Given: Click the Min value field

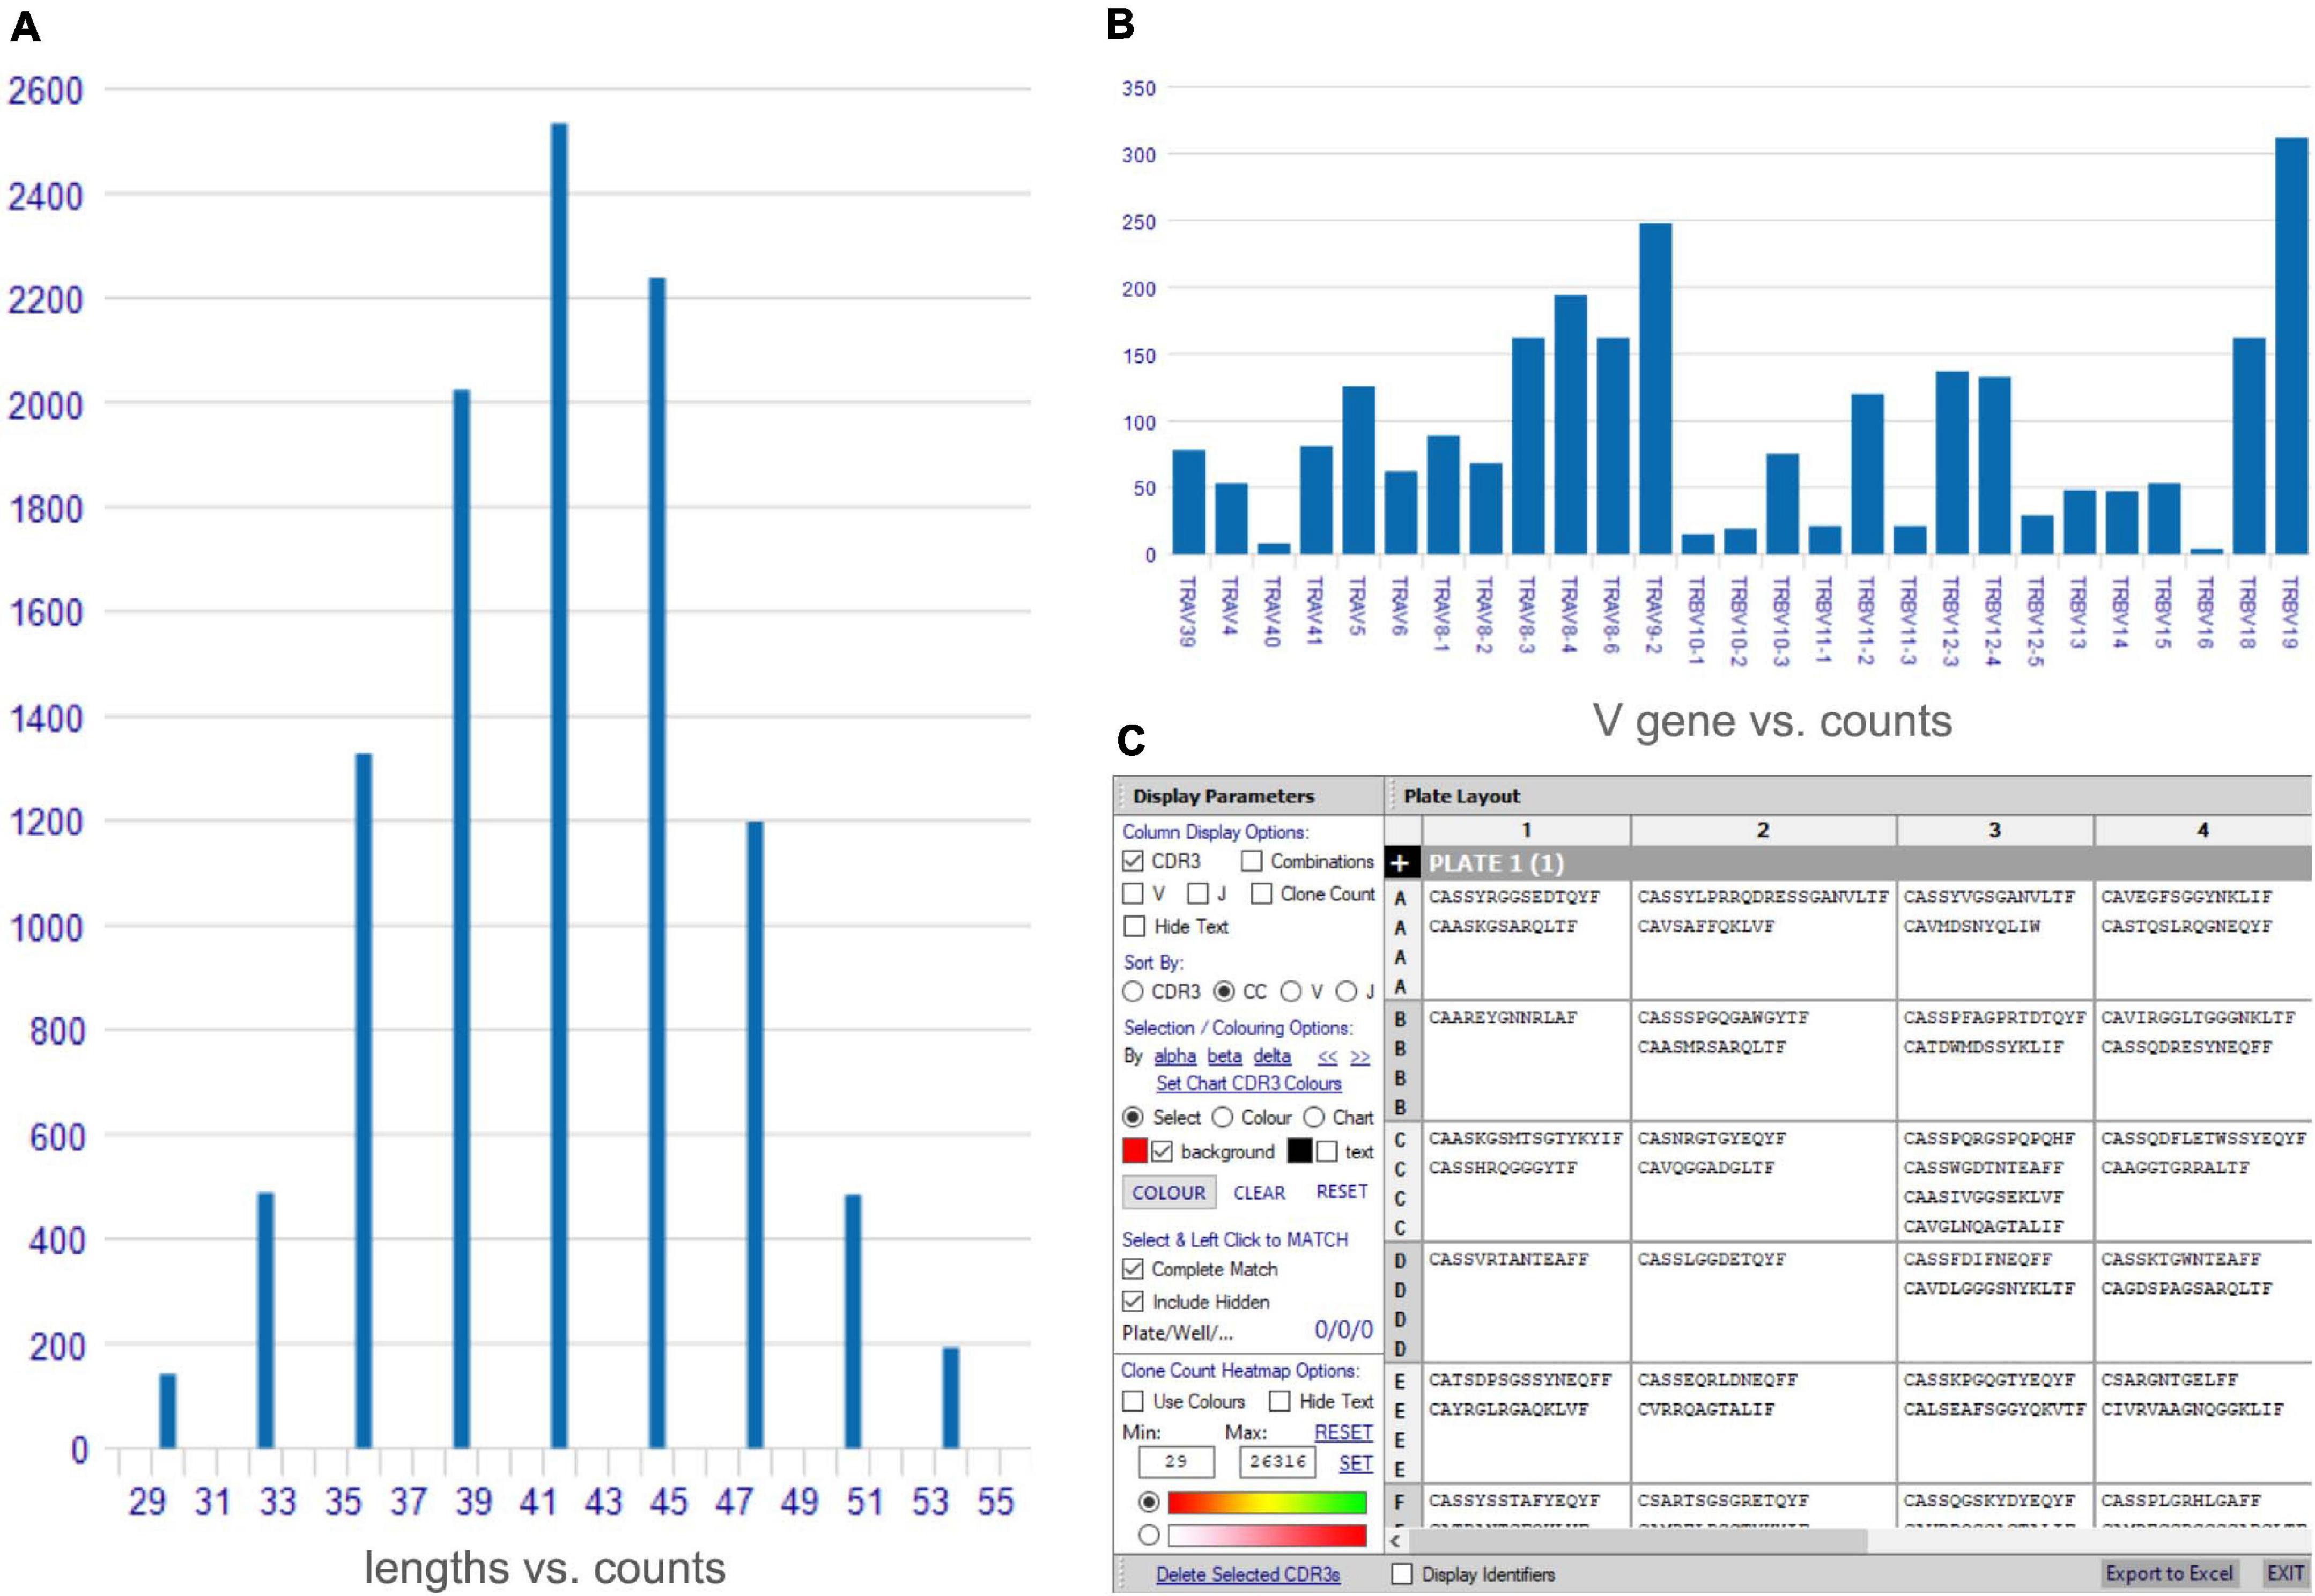Looking at the screenshot, I should point(1176,1462).
